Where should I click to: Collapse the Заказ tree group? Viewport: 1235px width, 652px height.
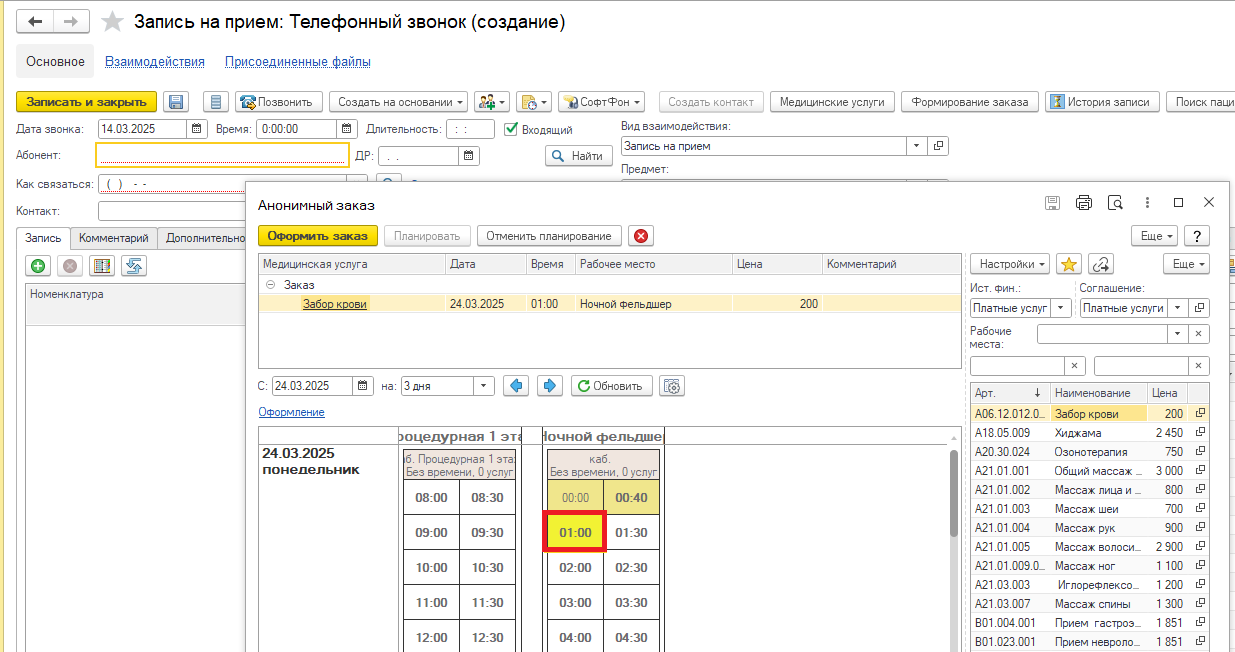[x=270, y=285]
